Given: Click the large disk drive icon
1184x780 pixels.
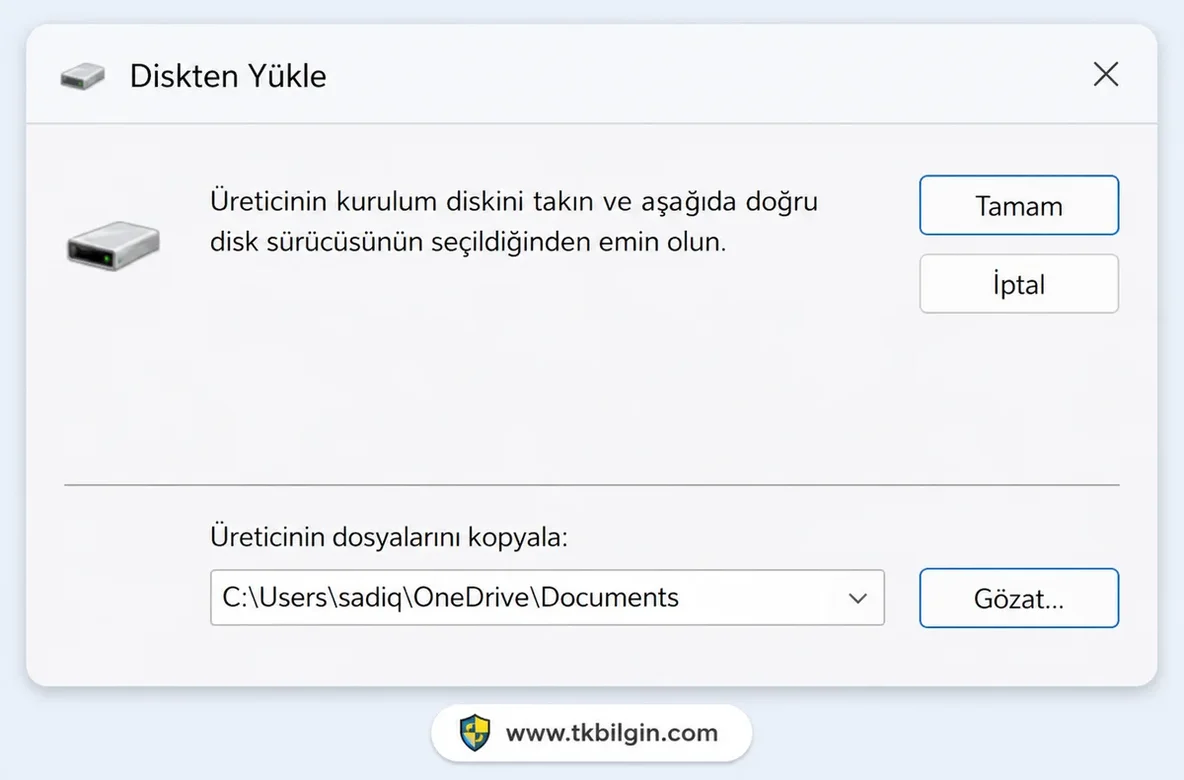Looking at the screenshot, I should [x=113, y=245].
